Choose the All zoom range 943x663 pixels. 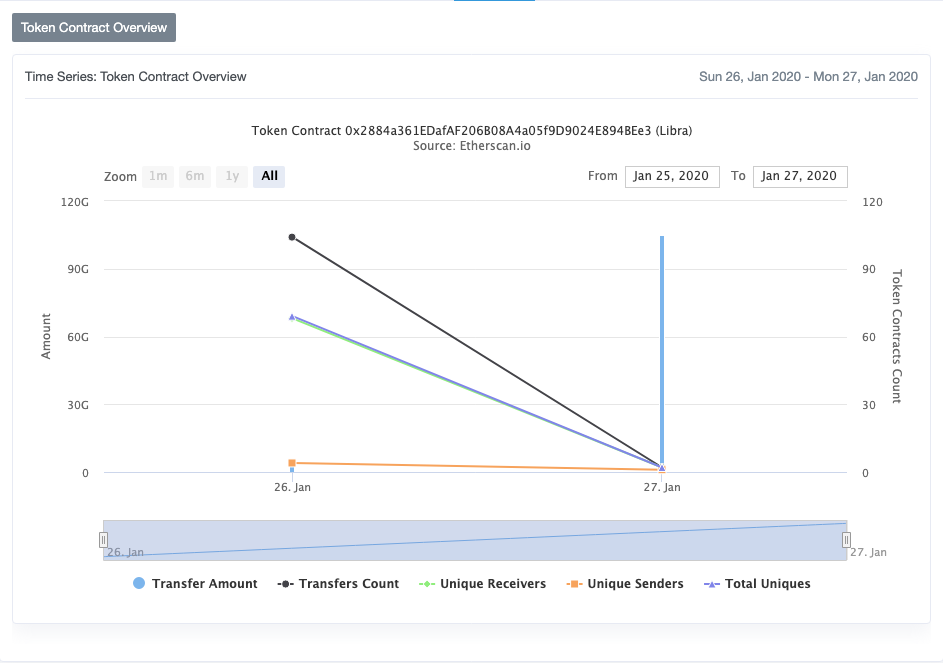[x=269, y=176]
